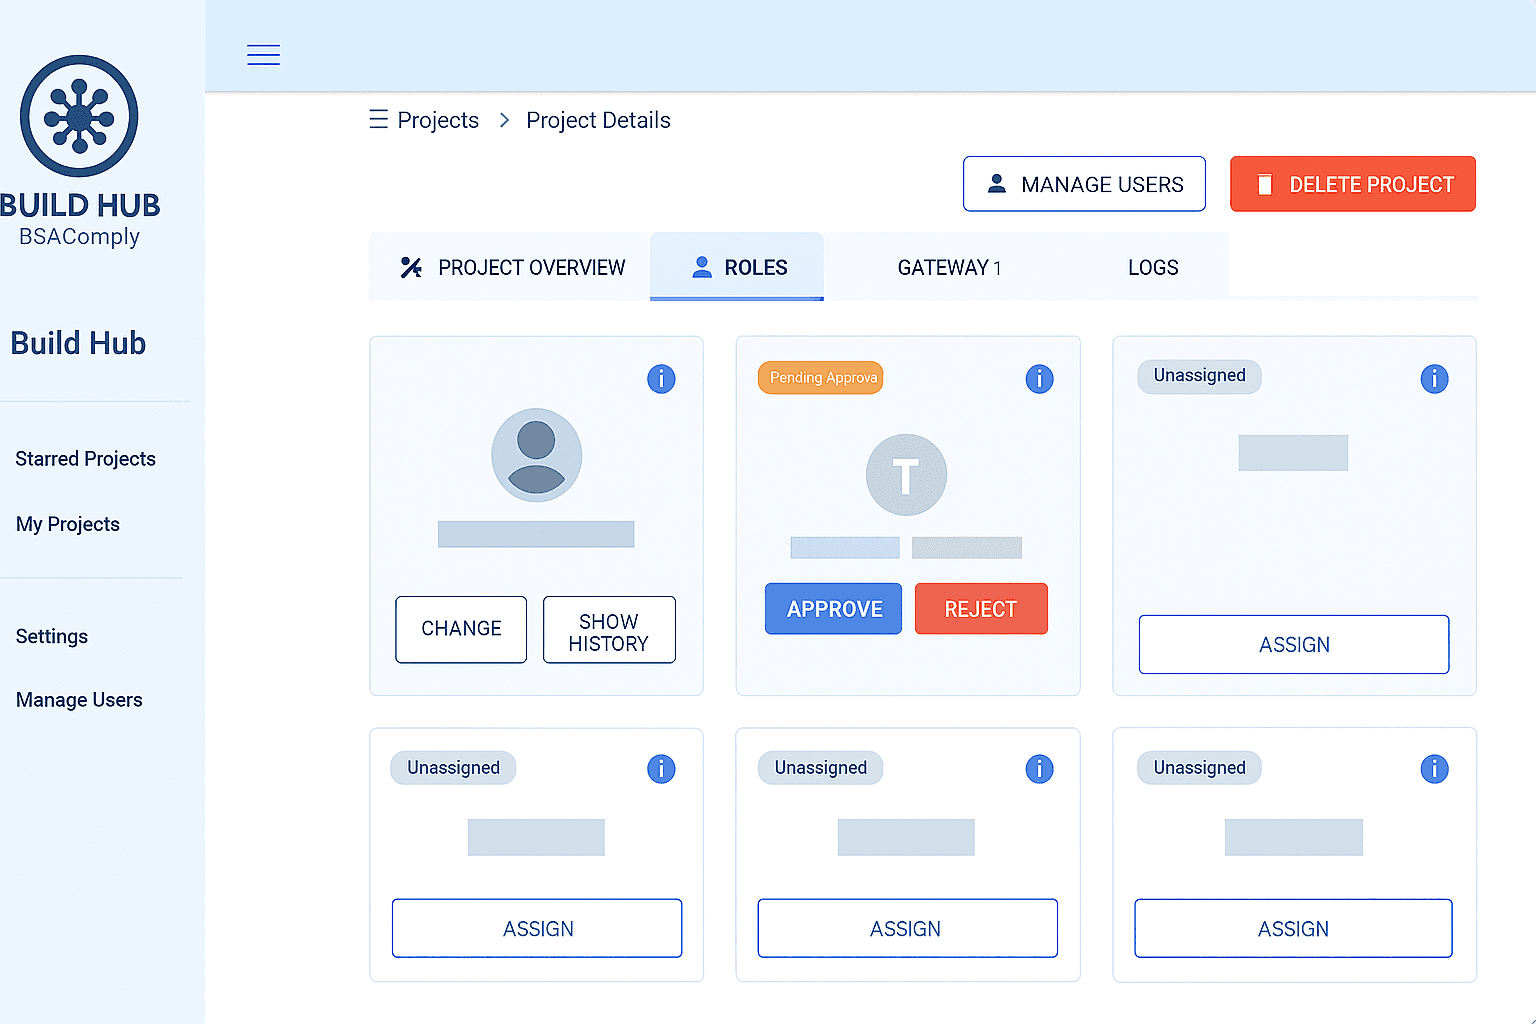The width and height of the screenshot is (1536, 1024).
Task: Click info icon on top-right Unassigned card
Action: [1434, 379]
